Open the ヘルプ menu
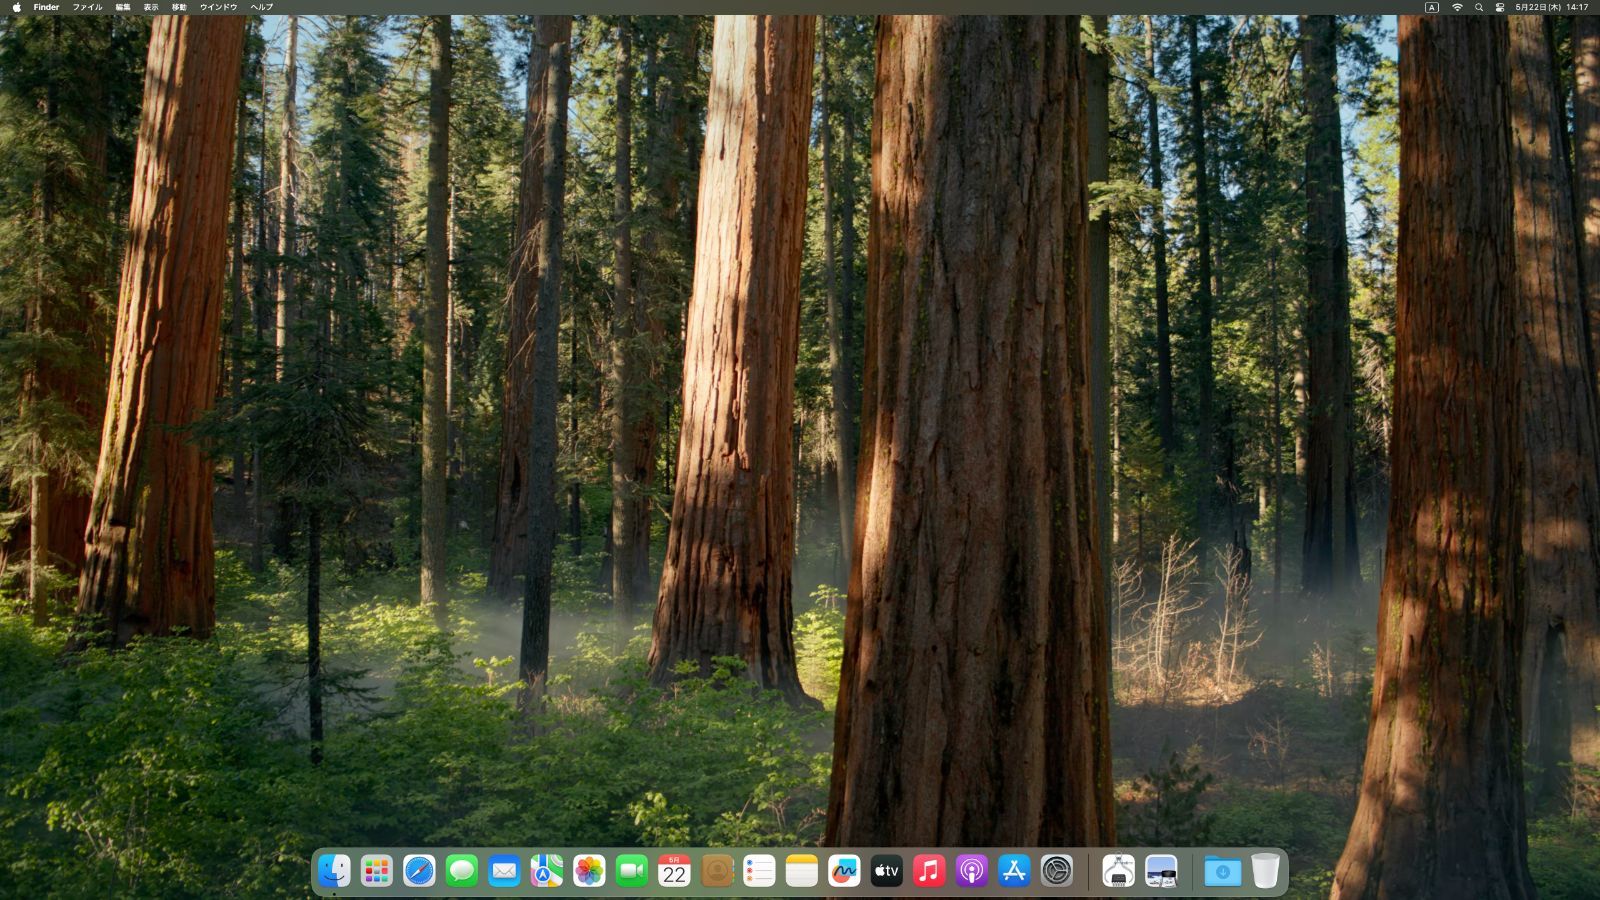This screenshot has width=1600, height=900. (262, 7)
